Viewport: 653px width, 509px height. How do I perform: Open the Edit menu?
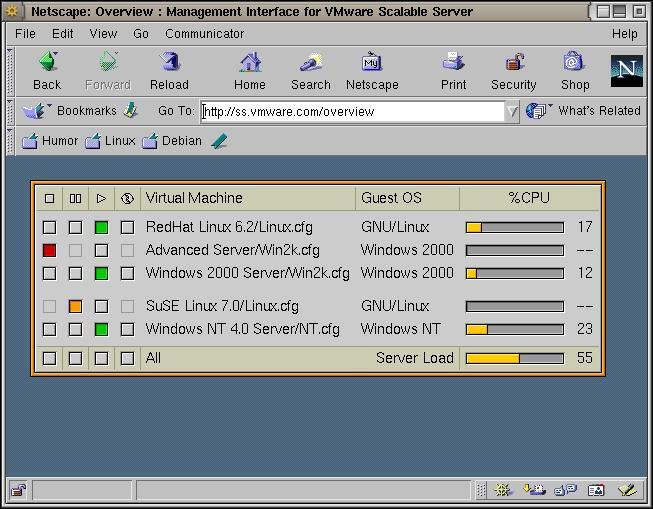click(62, 33)
